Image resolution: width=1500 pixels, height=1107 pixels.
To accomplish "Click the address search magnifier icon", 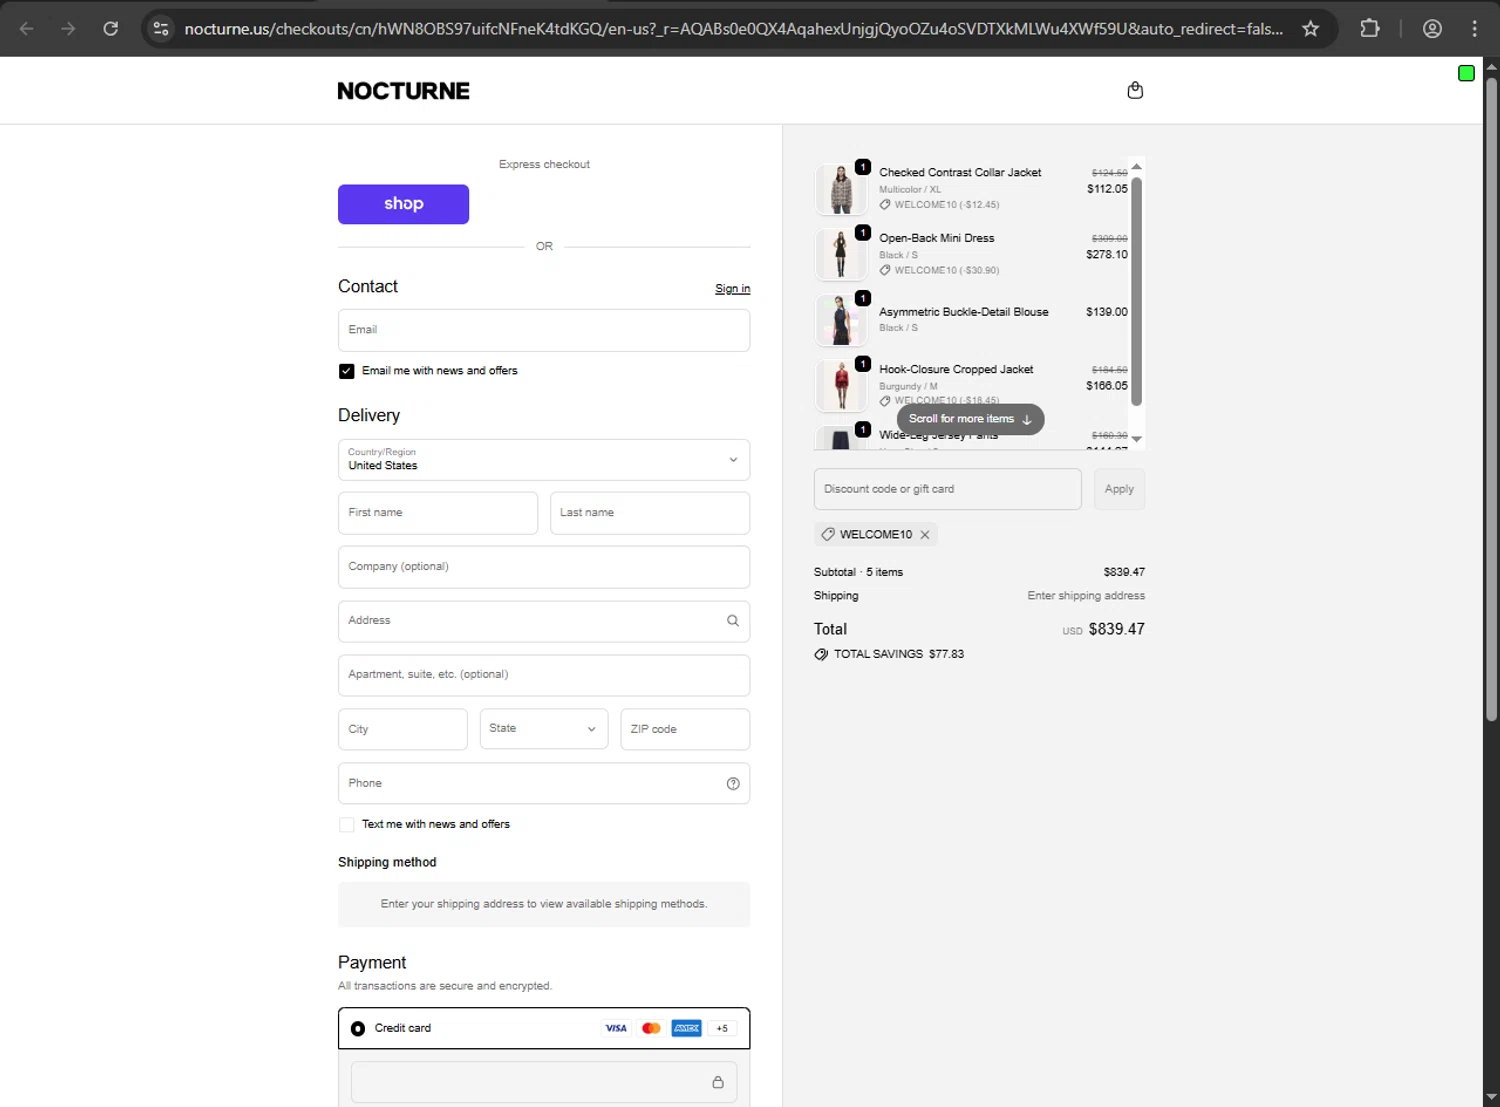I will pos(733,621).
